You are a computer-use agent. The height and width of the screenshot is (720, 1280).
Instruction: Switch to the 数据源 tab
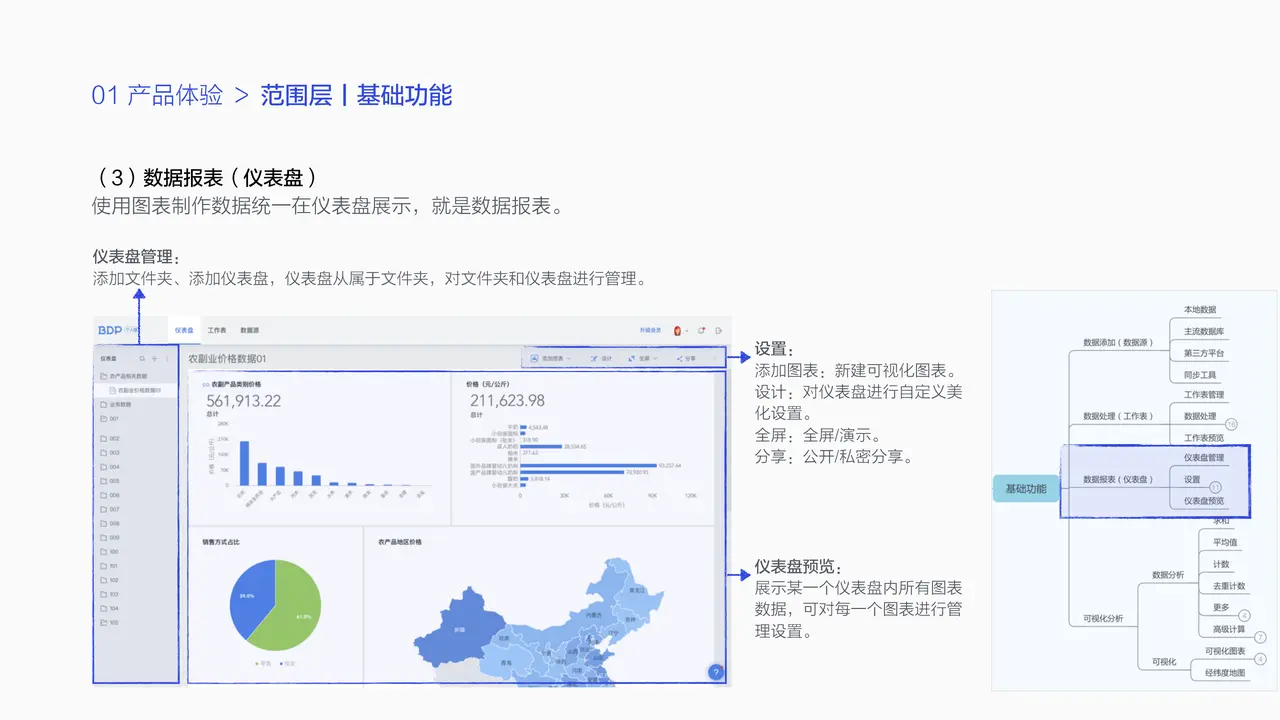pos(250,330)
